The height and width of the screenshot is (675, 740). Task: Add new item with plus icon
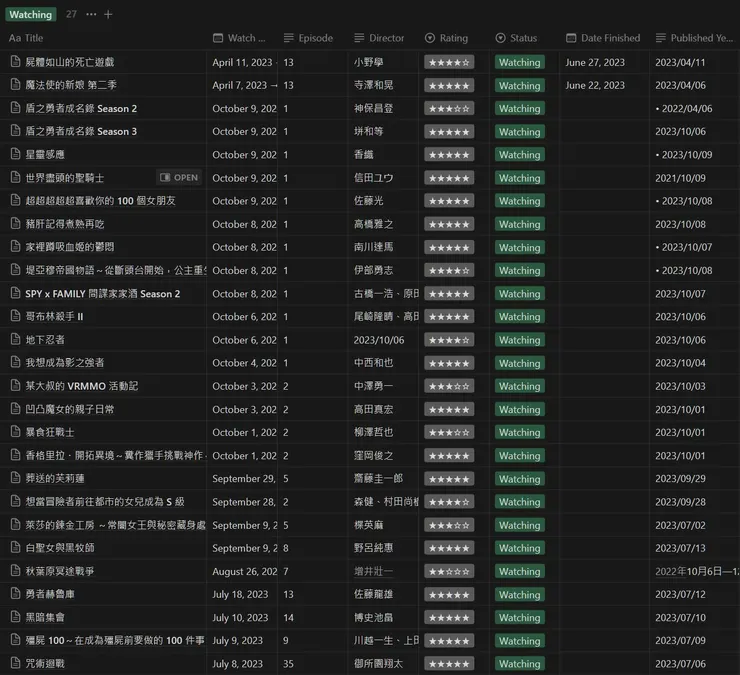(x=108, y=14)
